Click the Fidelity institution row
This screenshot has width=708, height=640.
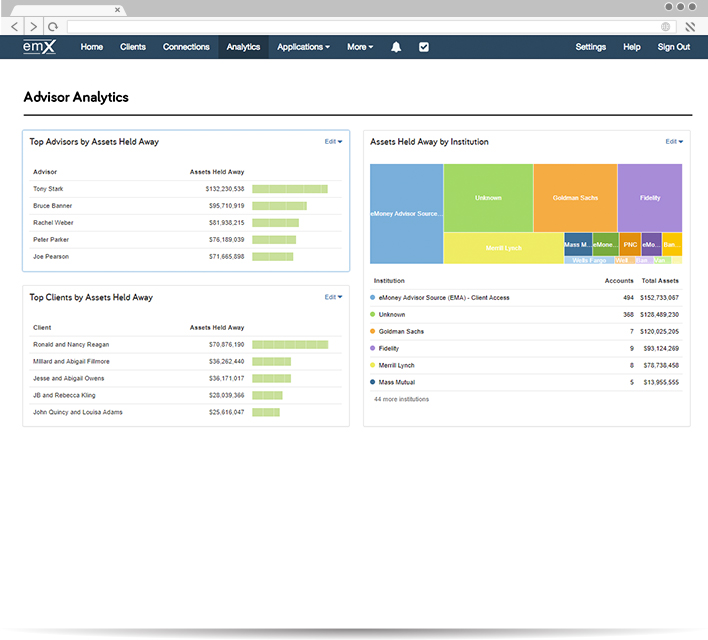526,348
